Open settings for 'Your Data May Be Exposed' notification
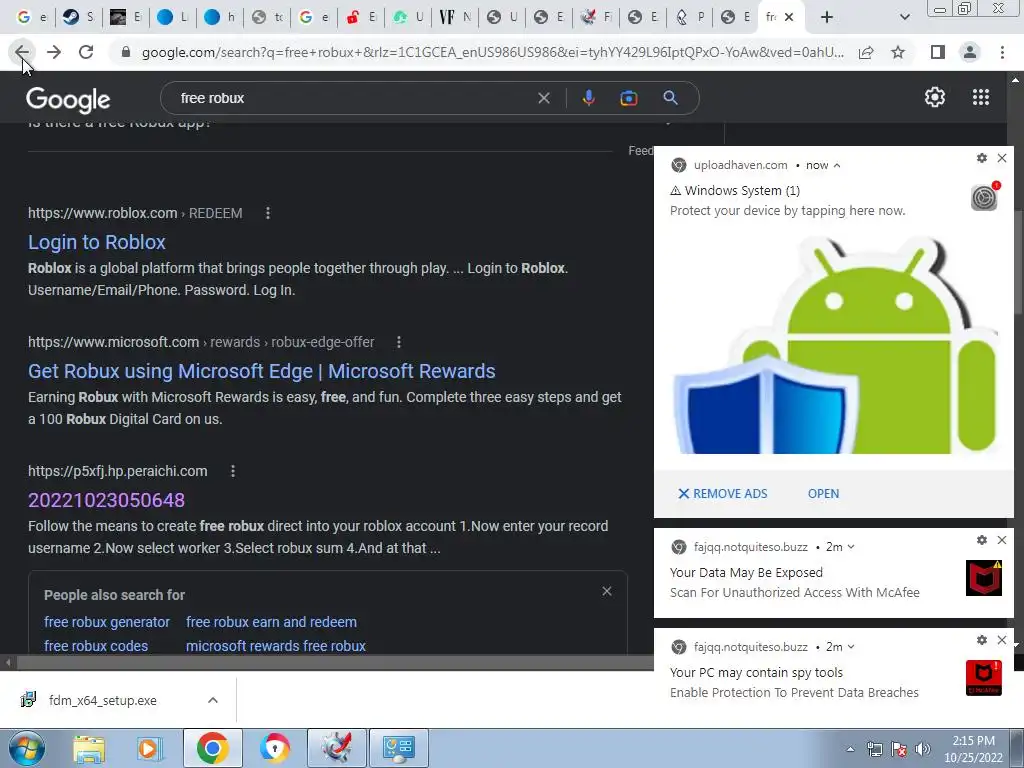1024x768 pixels. click(x=982, y=540)
